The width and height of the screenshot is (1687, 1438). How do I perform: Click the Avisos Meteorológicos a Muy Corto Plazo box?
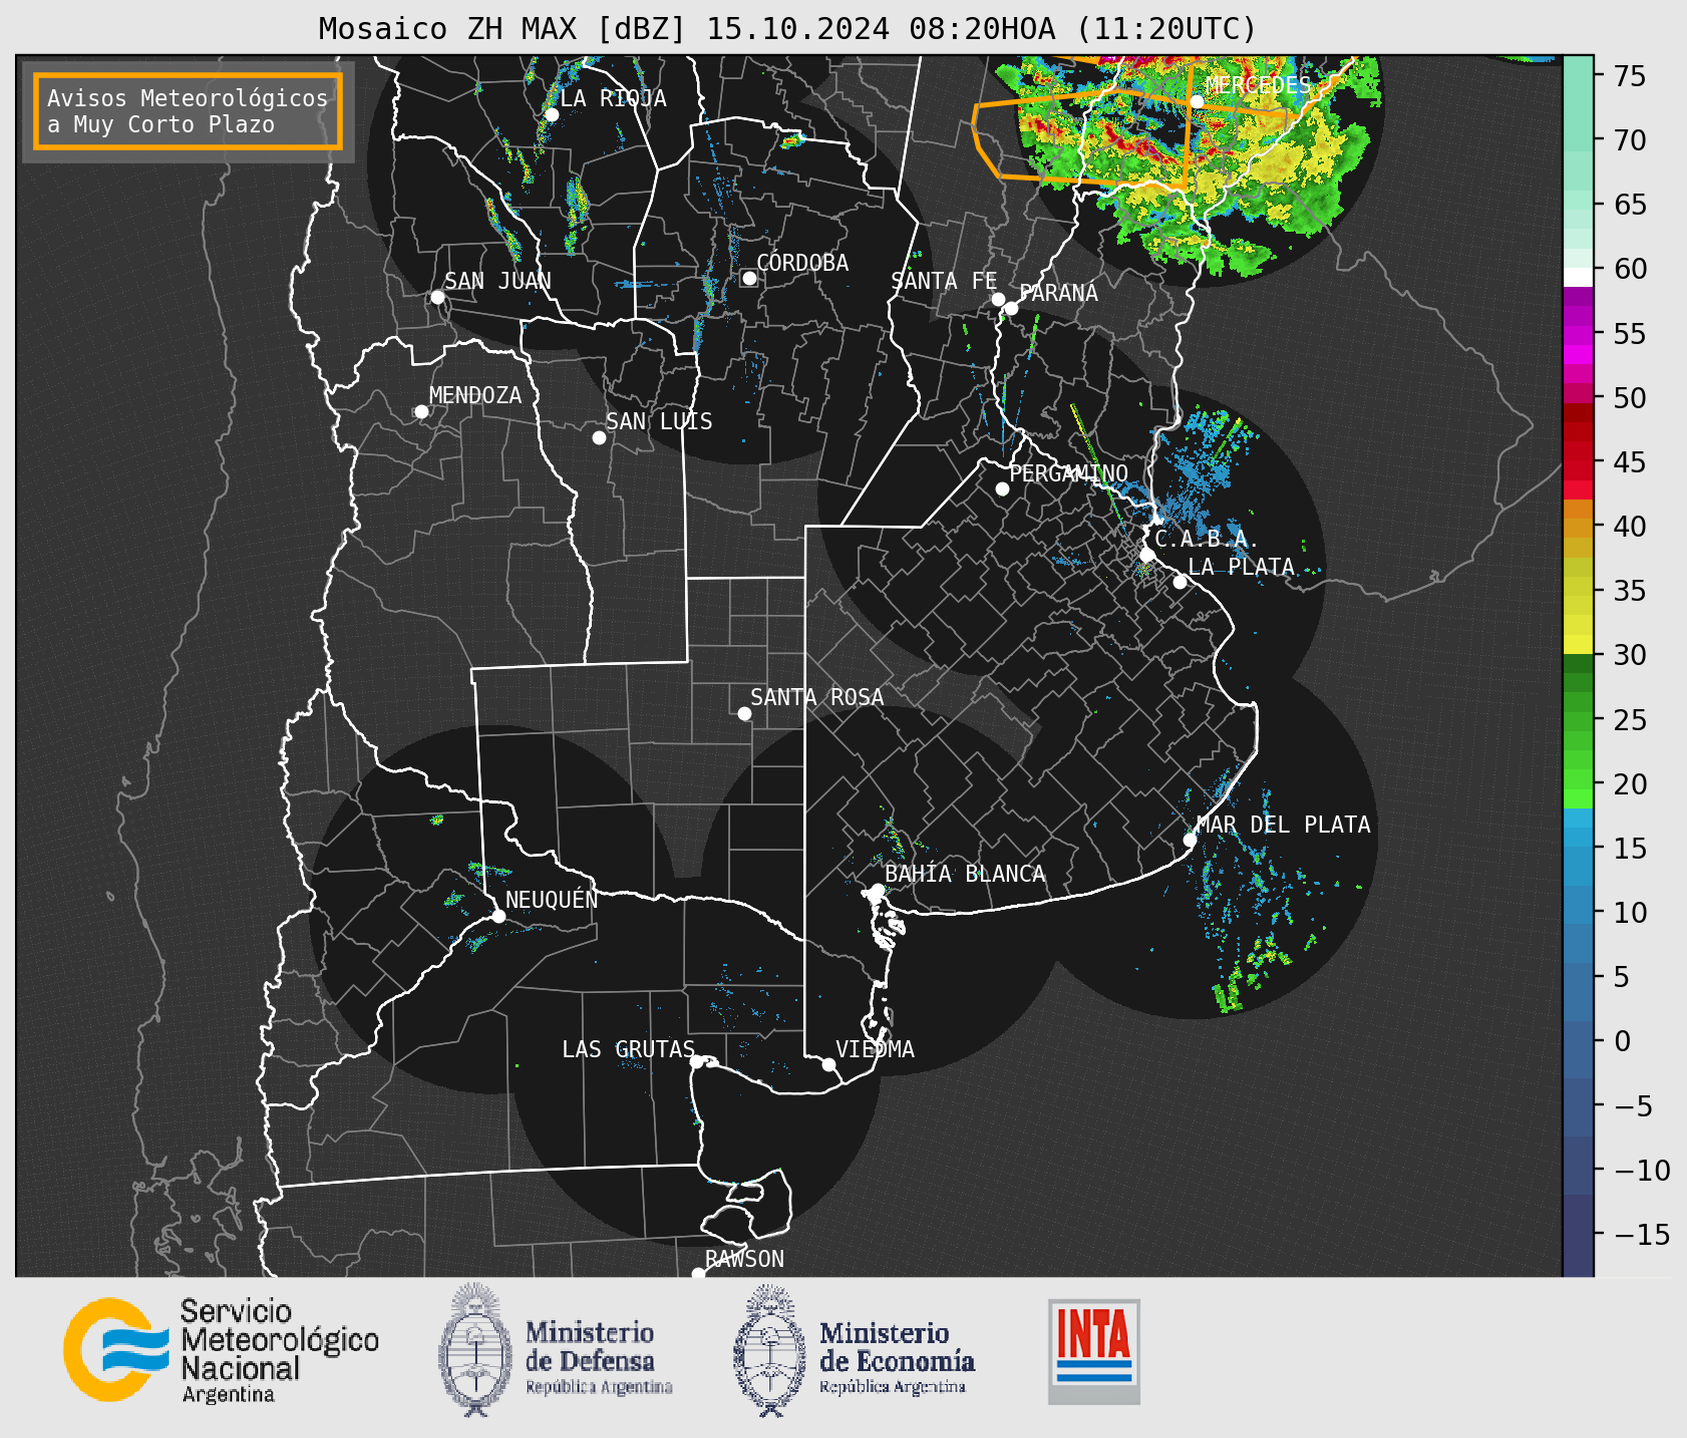point(188,111)
